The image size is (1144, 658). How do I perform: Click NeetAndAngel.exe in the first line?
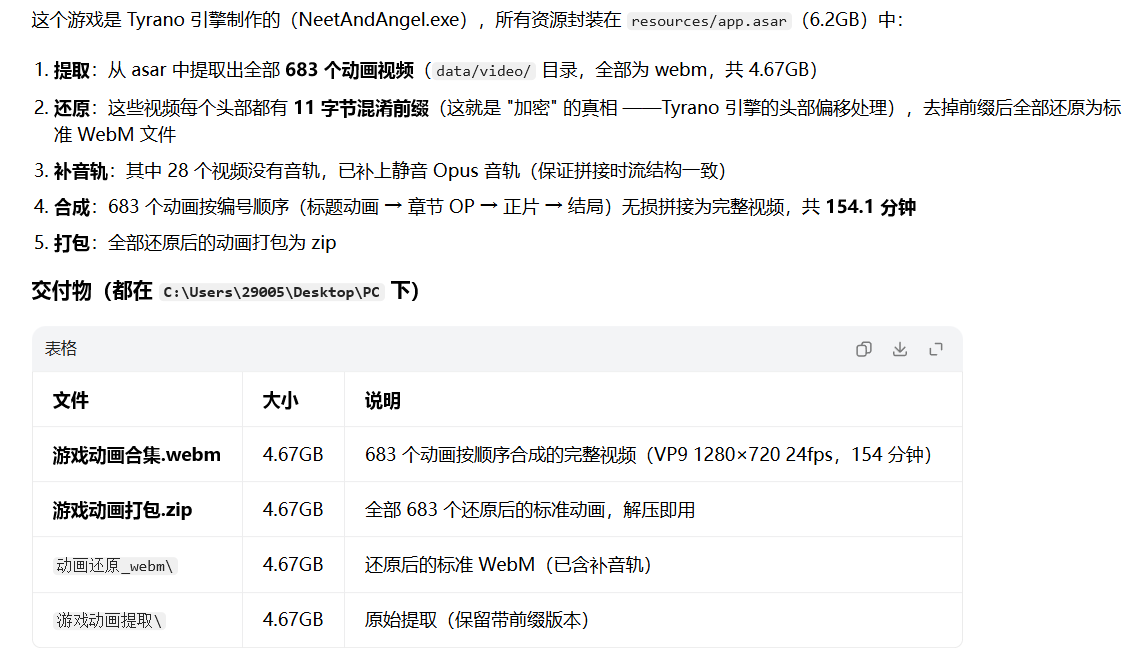[379, 20]
